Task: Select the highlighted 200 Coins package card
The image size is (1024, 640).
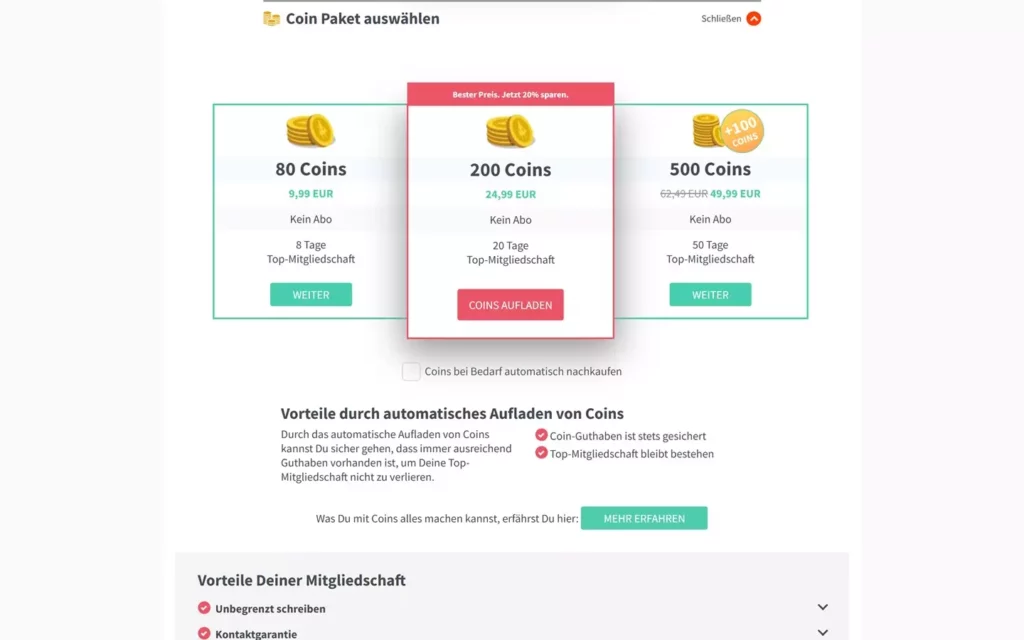Action: (x=510, y=305)
